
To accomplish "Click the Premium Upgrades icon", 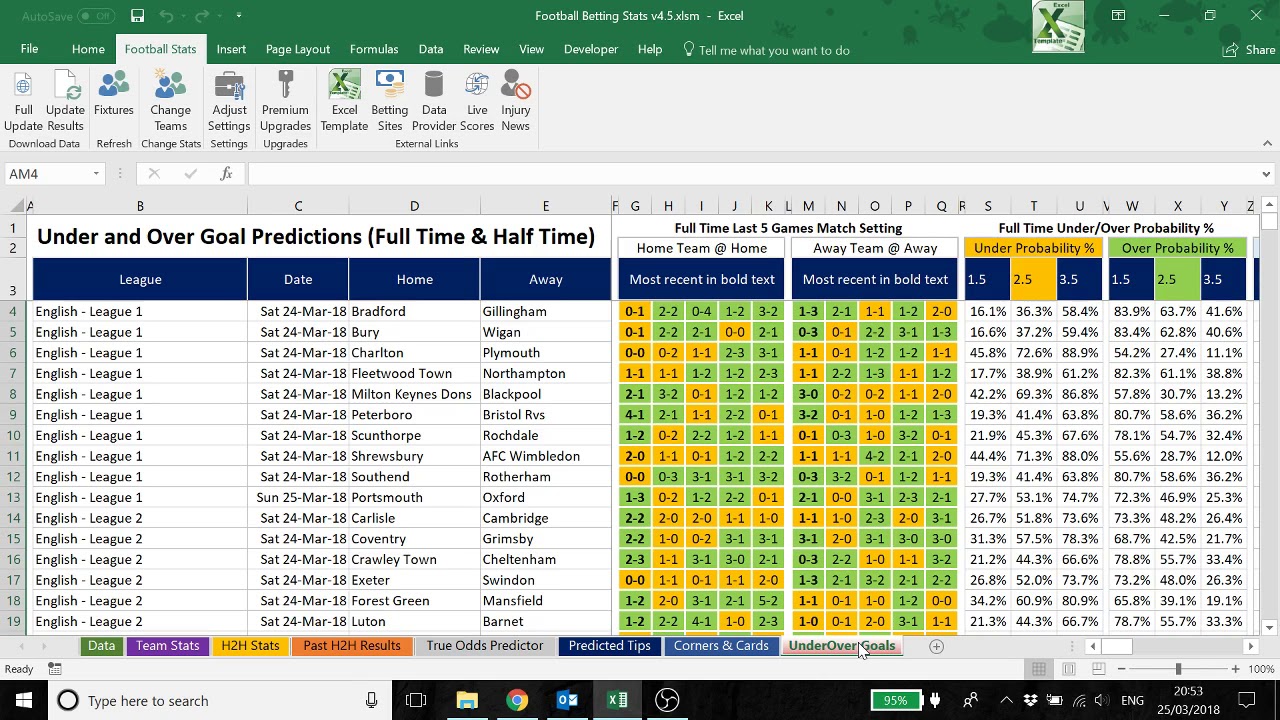I will click(285, 102).
